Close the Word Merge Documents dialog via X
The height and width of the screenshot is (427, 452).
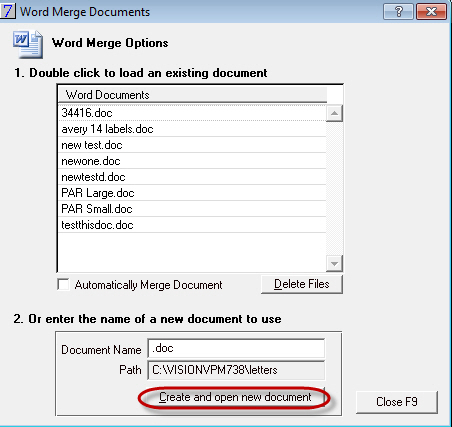click(431, 12)
